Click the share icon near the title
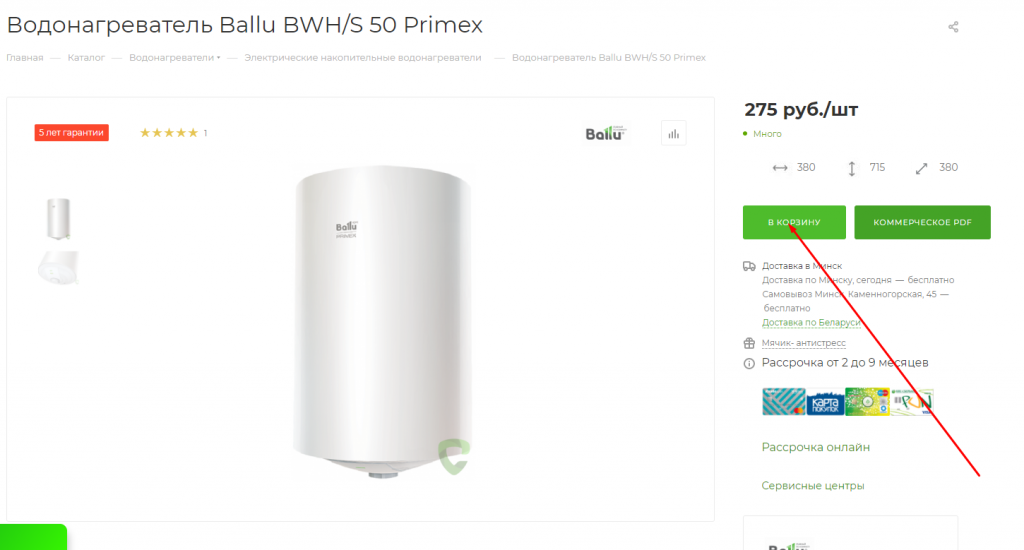 953,27
